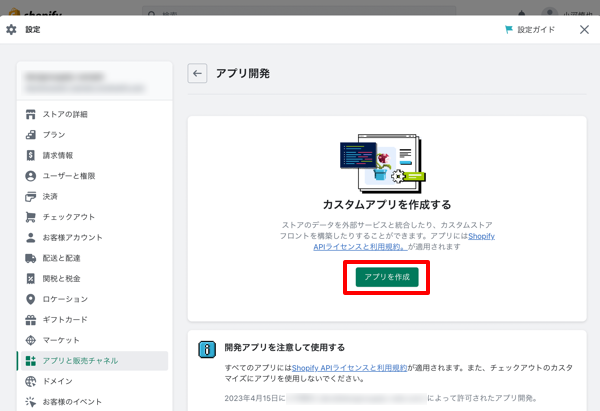Screen dimensions: 600x411
Task: Click the ストアの詳細 store icon
Action: point(31,114)
